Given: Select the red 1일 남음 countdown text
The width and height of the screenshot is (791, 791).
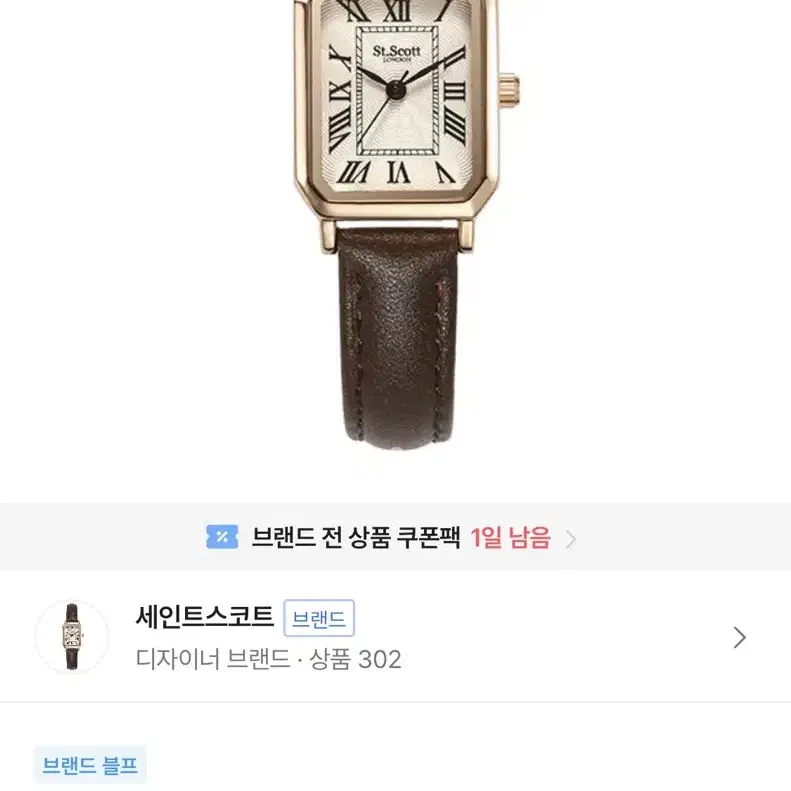Looking at the screenshot, I should point(510,537).
